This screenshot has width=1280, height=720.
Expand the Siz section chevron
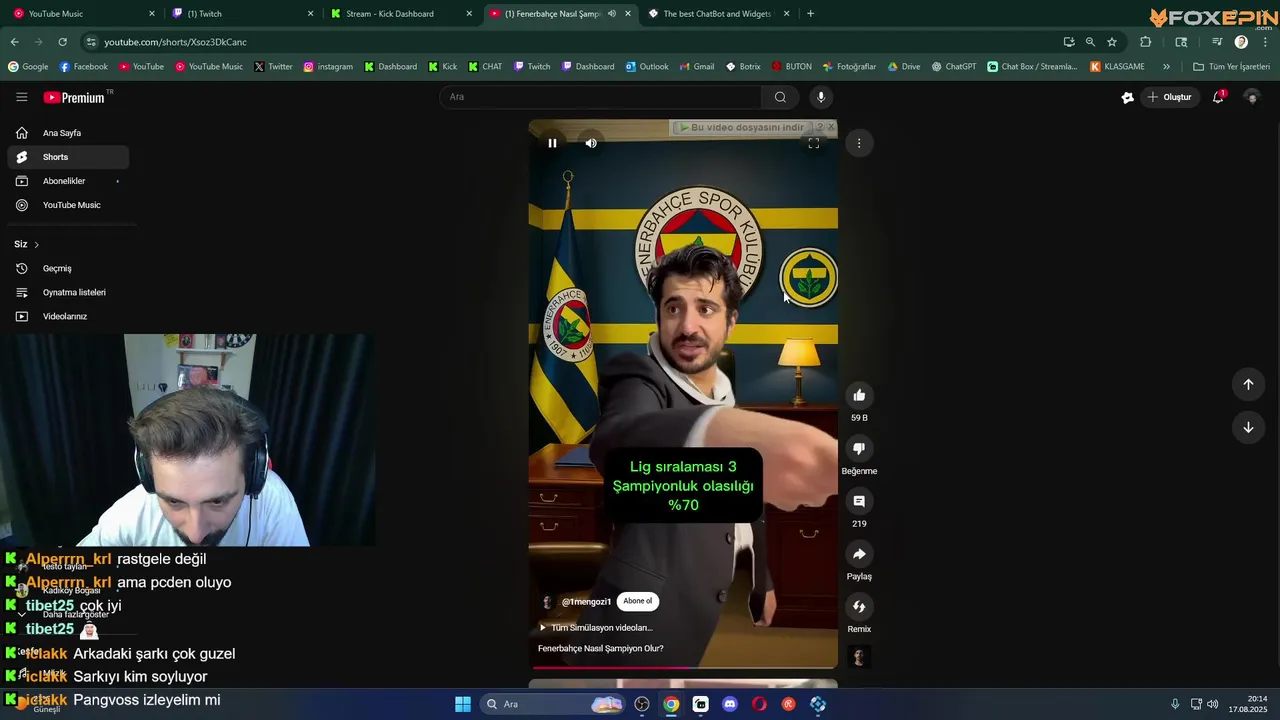37,245
